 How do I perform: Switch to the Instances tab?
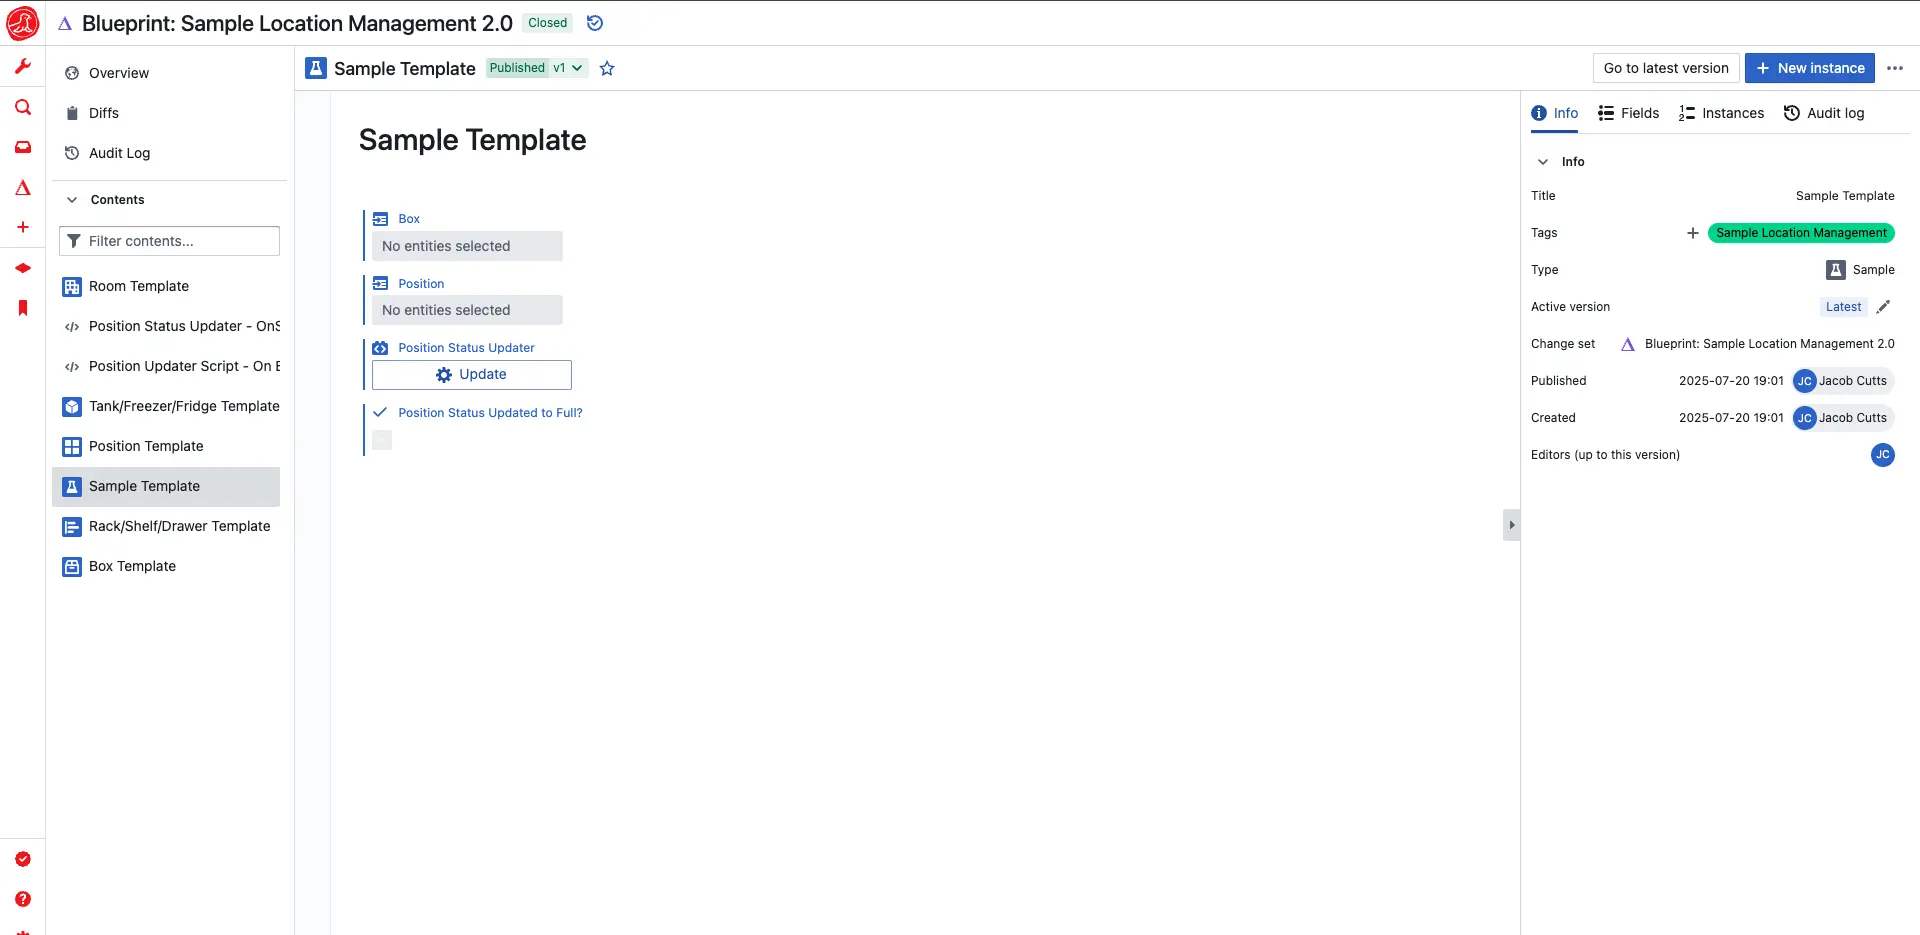pyautogui.click(x=1721, y=113)
